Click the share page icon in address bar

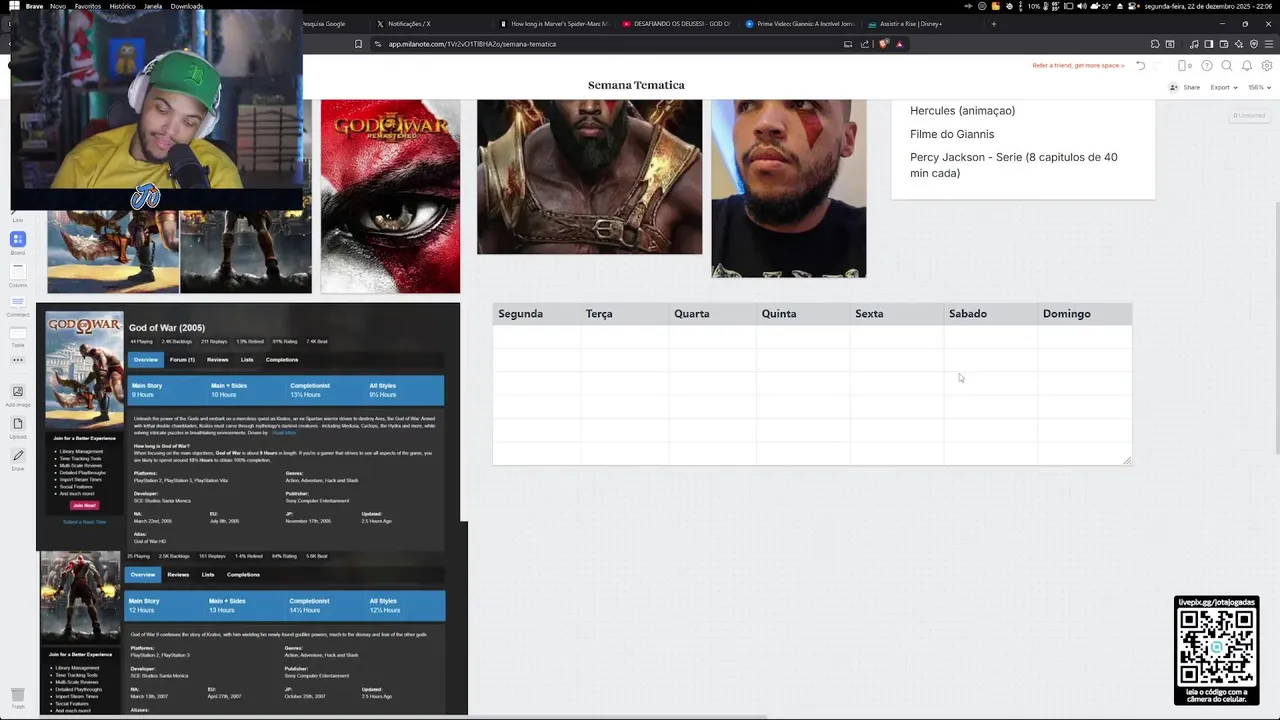865,44
